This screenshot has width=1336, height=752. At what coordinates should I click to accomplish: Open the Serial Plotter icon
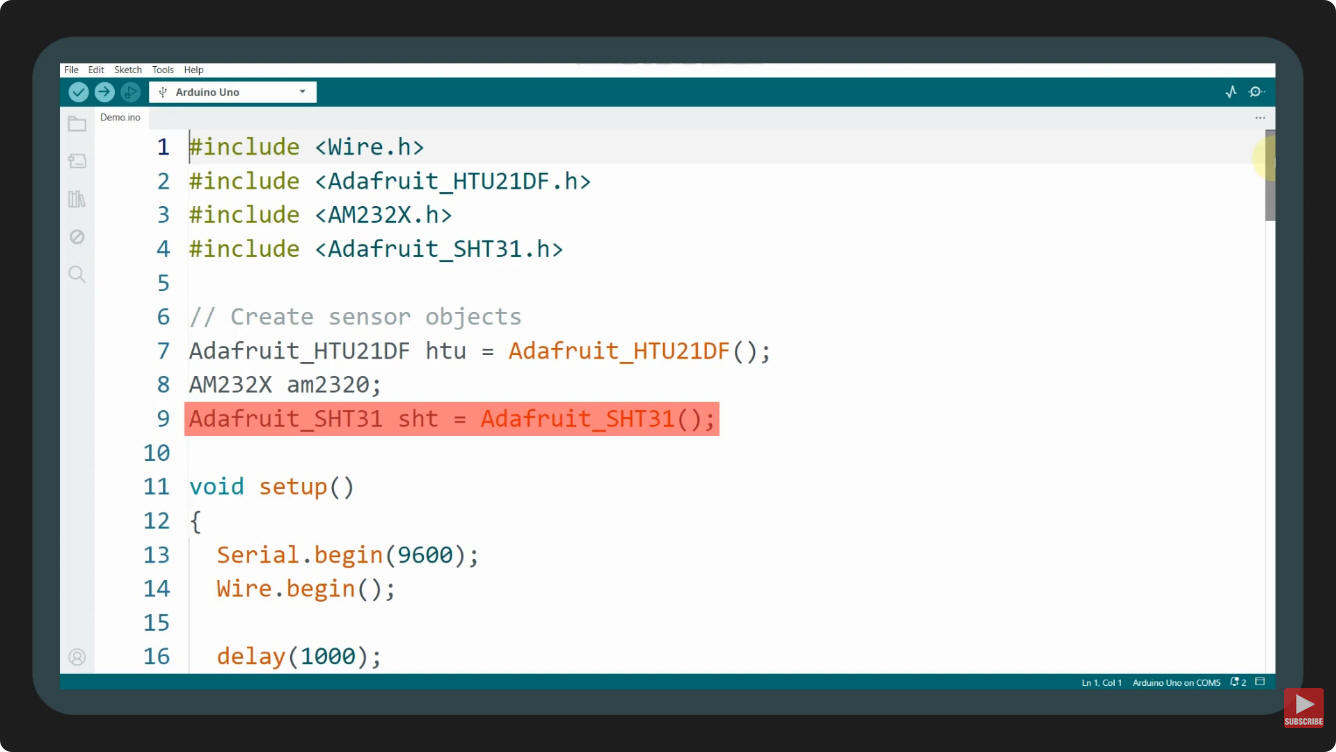(x=1231, y=92)
